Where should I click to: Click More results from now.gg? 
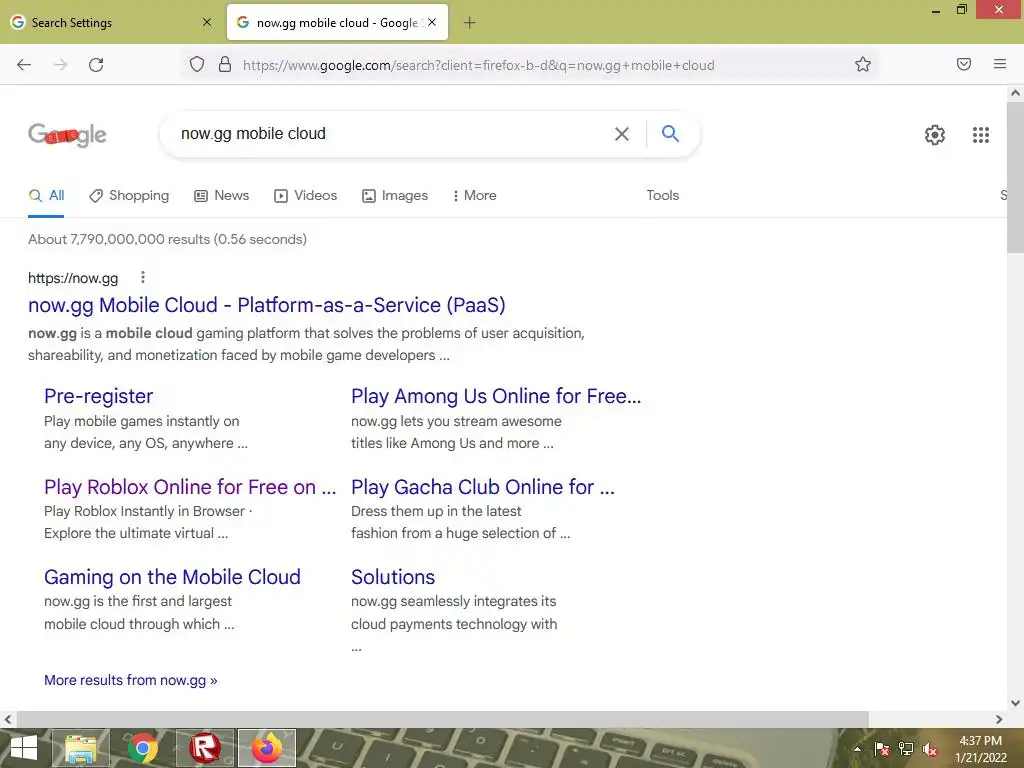coord(131,680)
